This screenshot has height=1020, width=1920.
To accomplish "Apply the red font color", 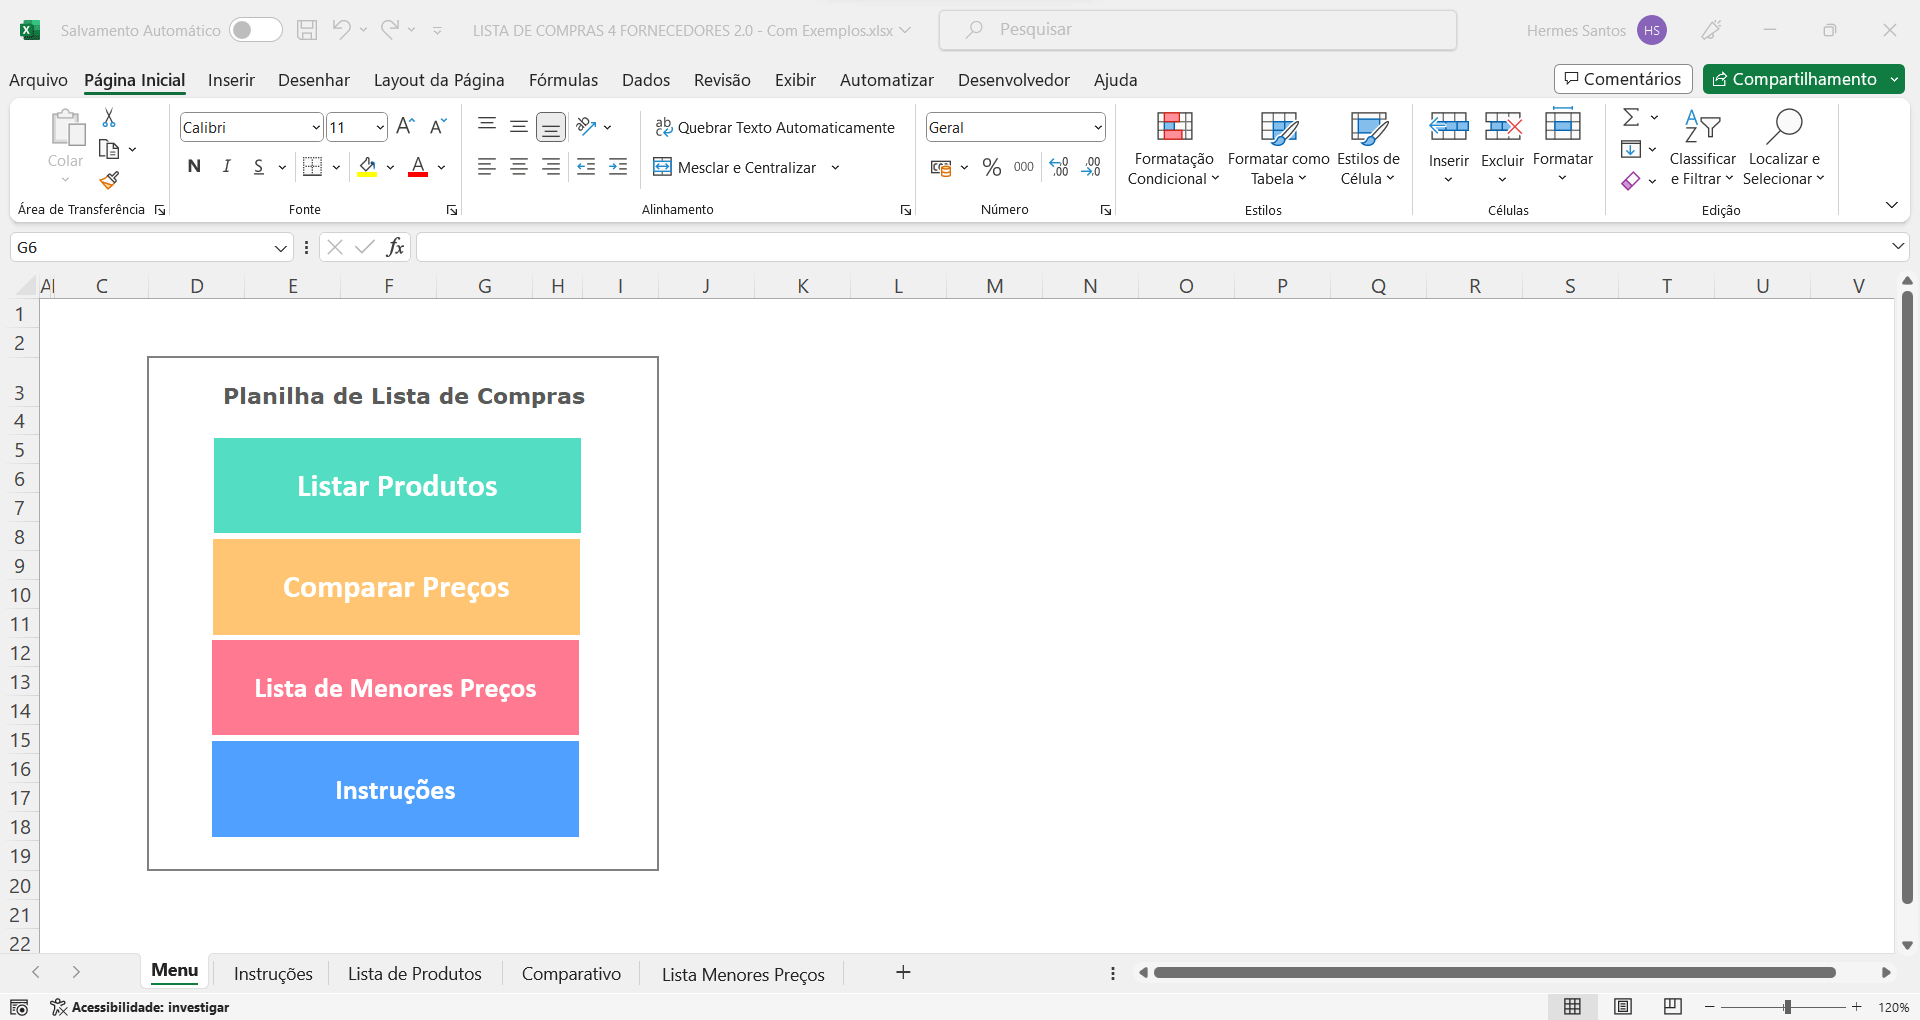I will click(418, 167).
